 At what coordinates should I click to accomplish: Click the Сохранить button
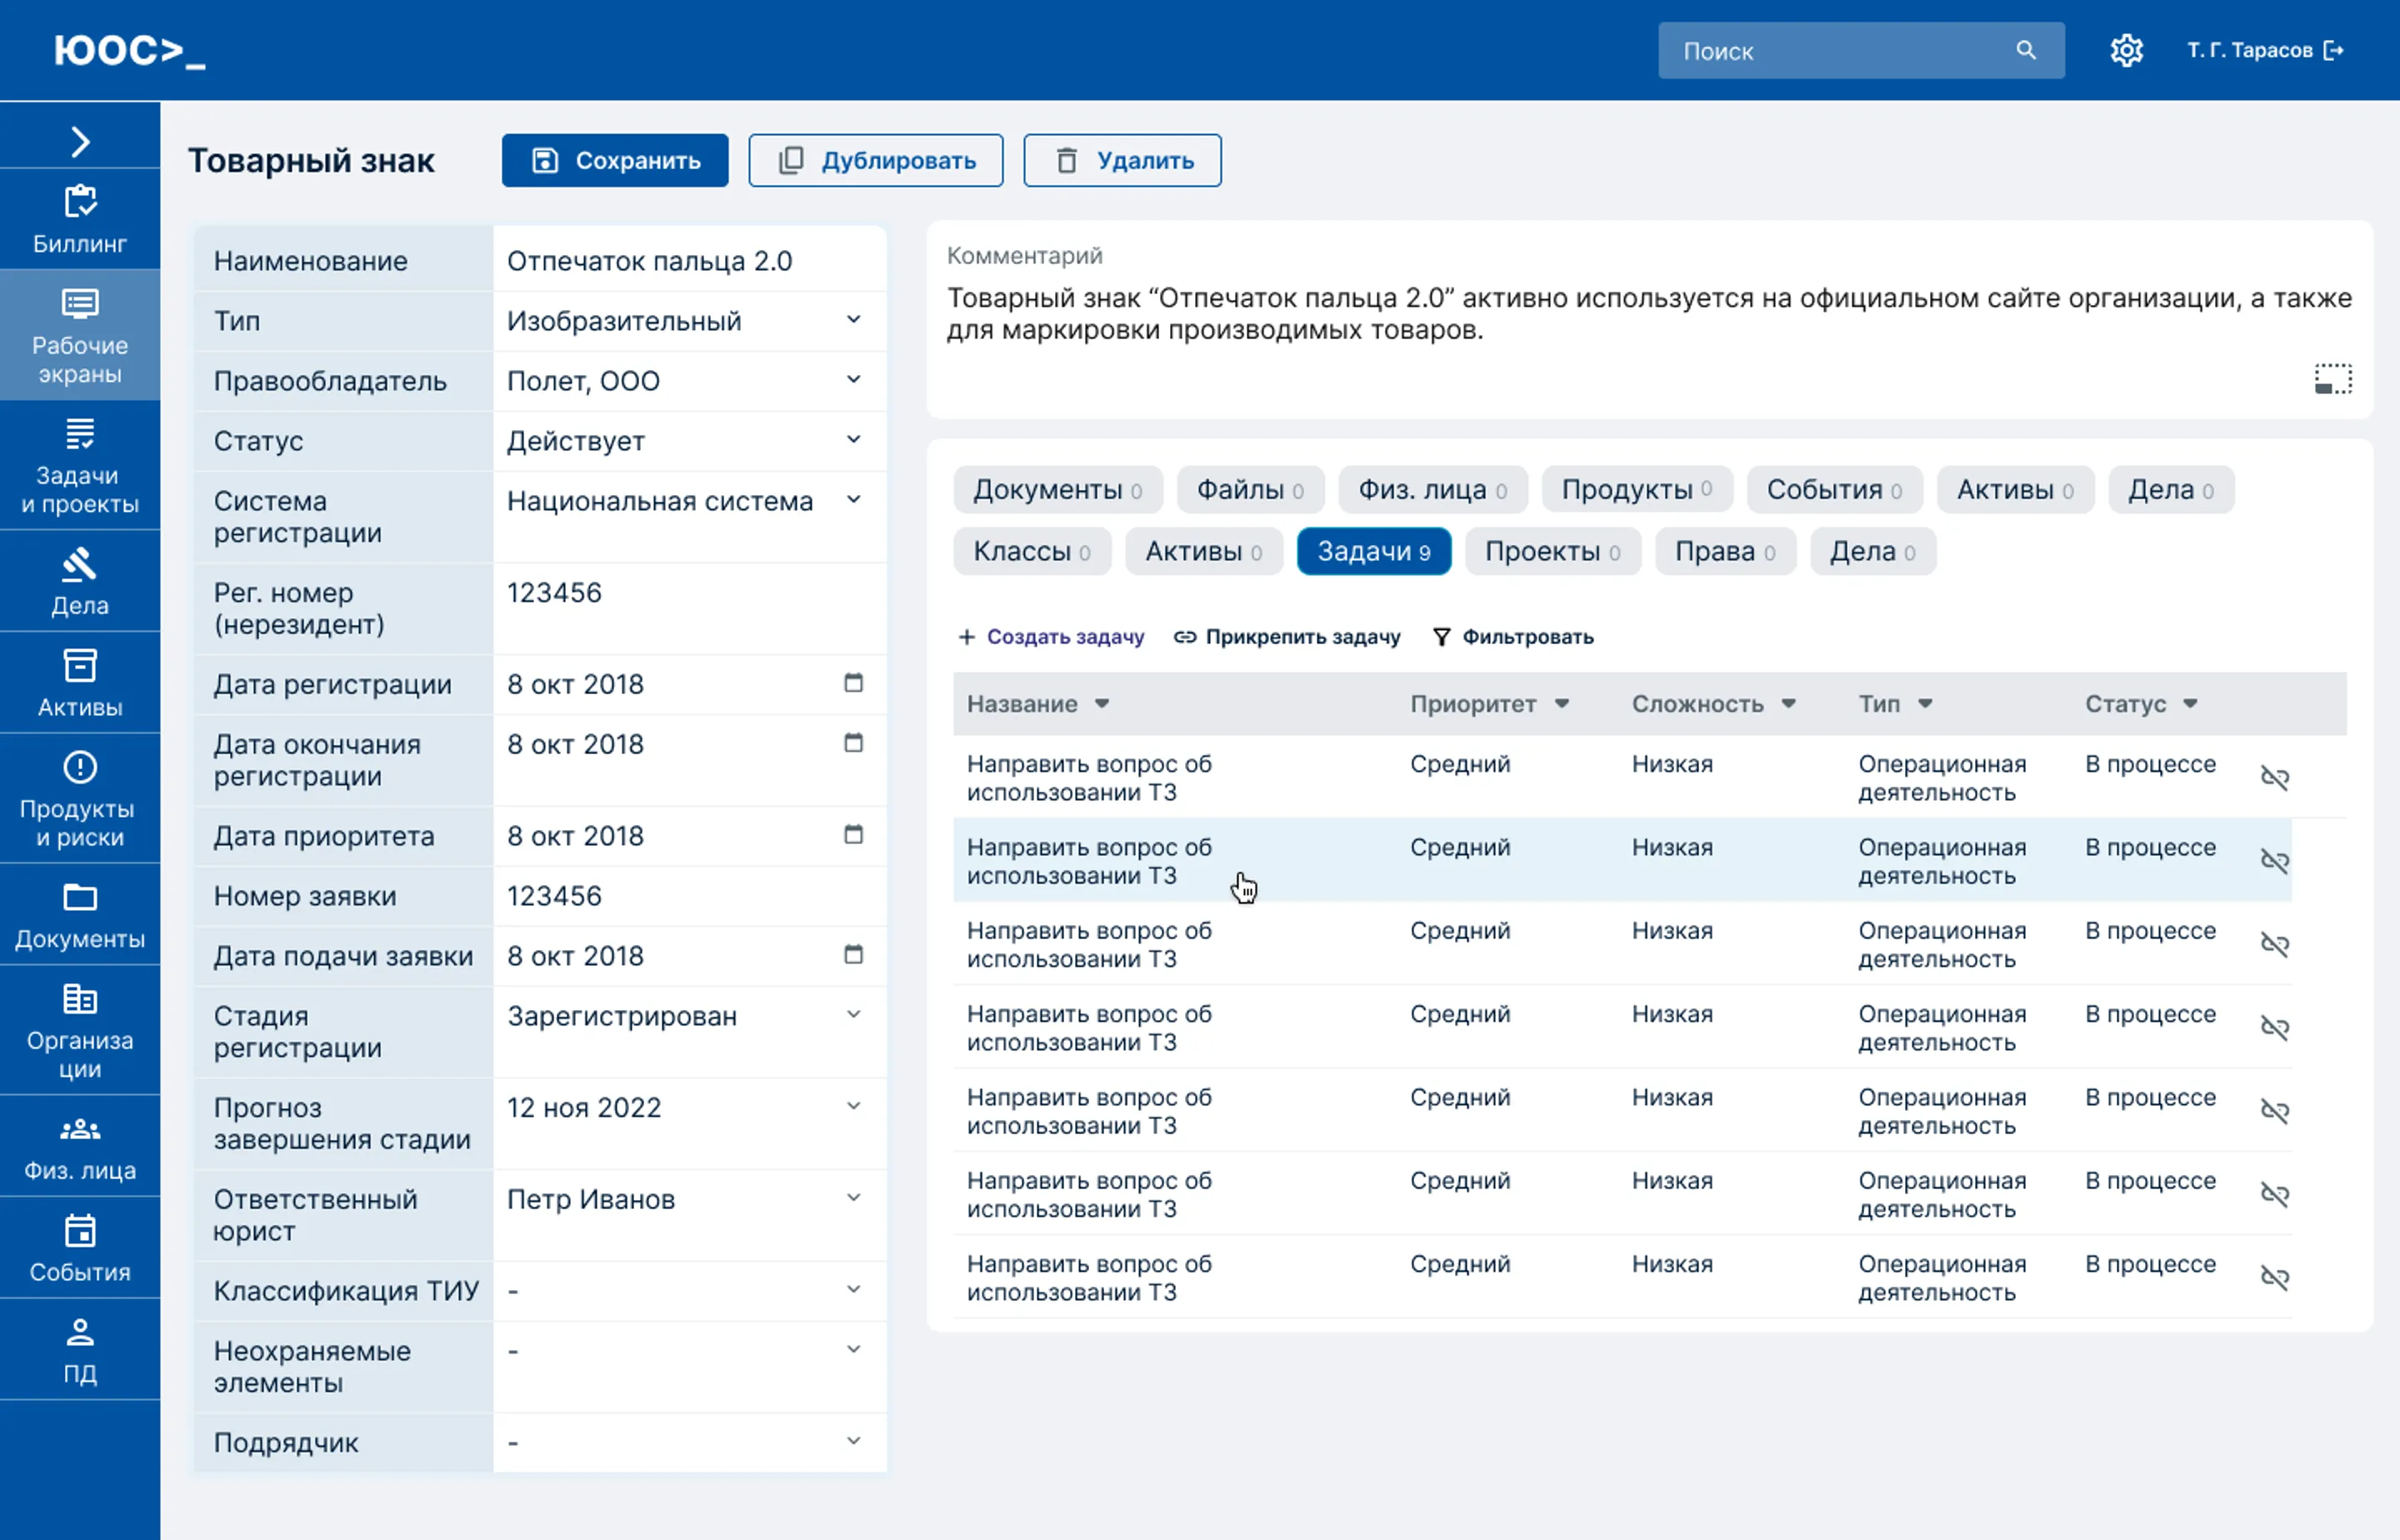615,161
